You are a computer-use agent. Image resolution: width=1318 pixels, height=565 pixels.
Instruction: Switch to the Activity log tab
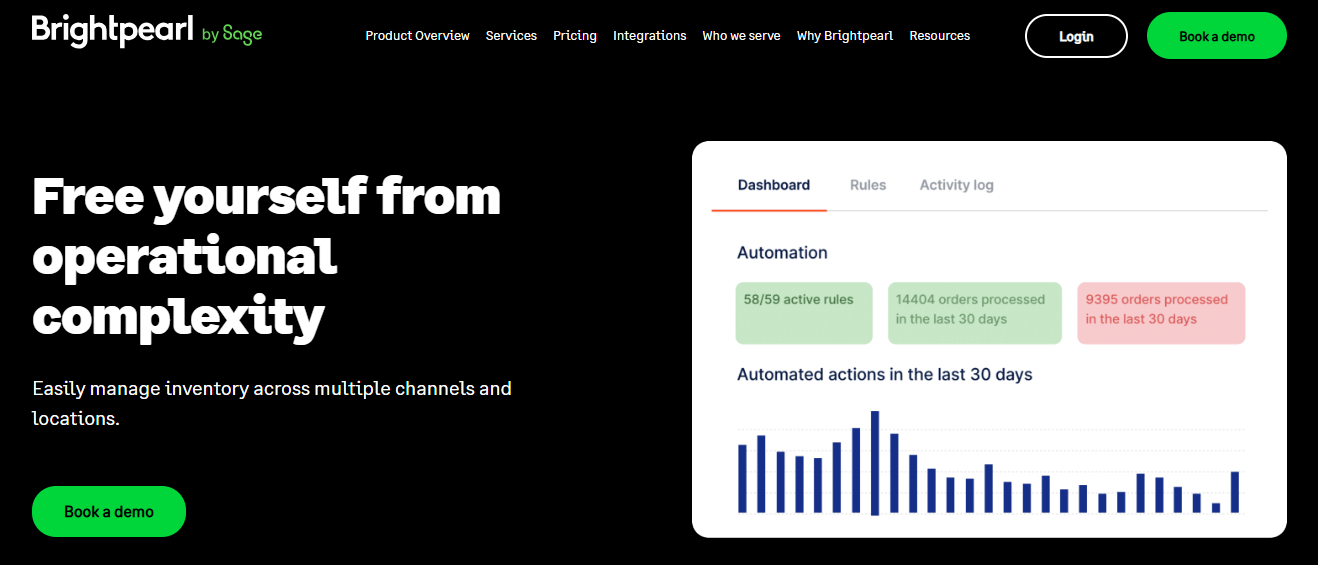point(957,185)
